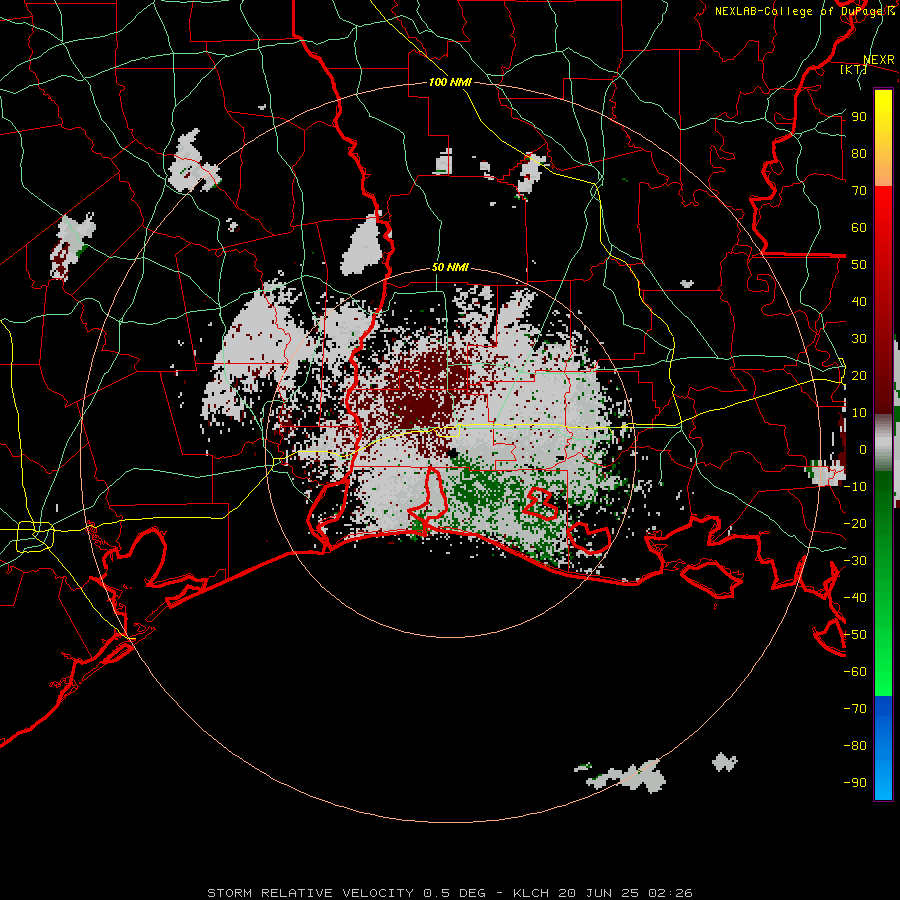
Task: Click the positive 80 knot scale label
Action: [859, 153]
